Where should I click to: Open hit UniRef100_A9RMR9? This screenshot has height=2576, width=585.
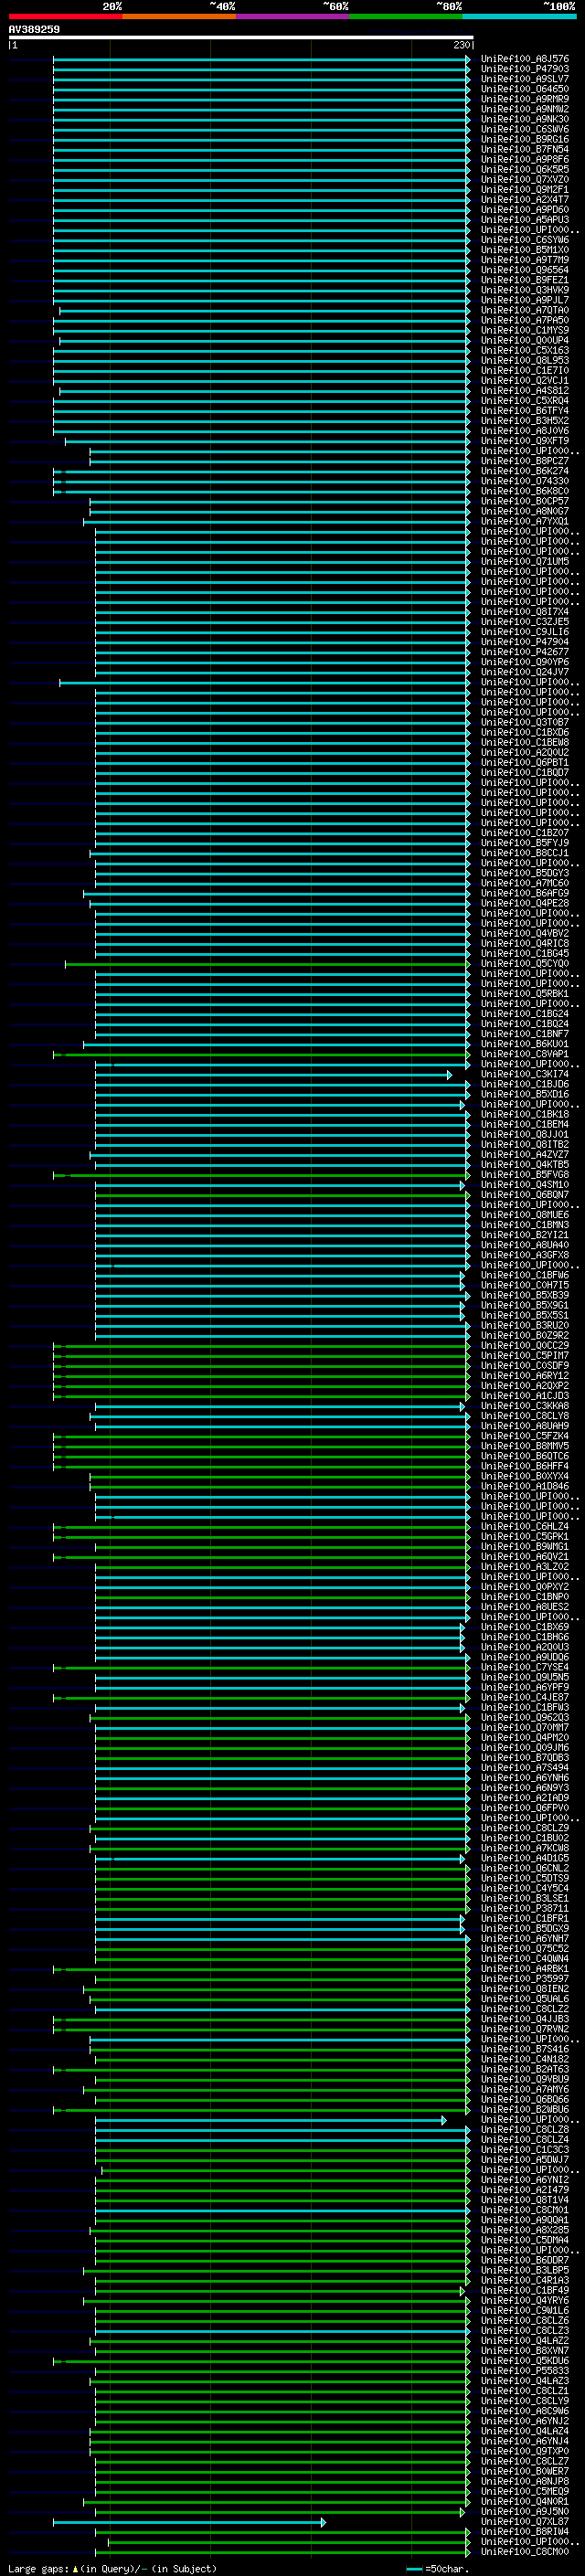point(525,99)
